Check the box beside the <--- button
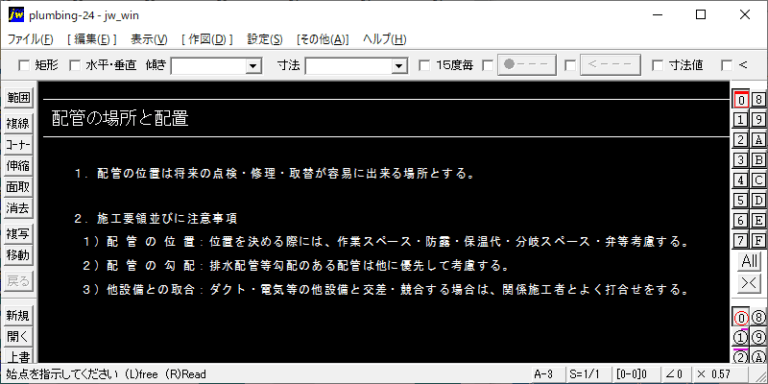Screen dimensions: 768x384 pos(570,65)
